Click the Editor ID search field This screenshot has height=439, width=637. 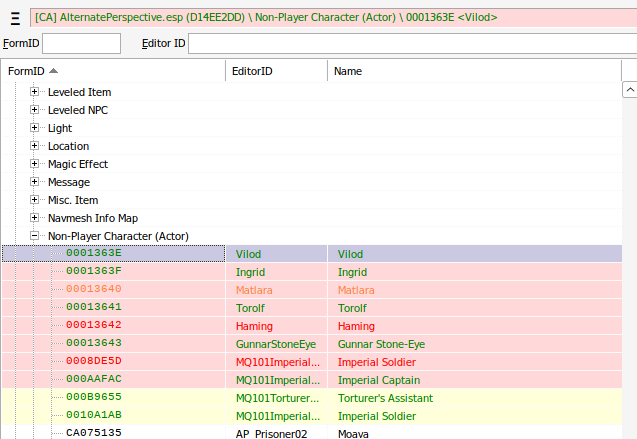pos(412,43)
